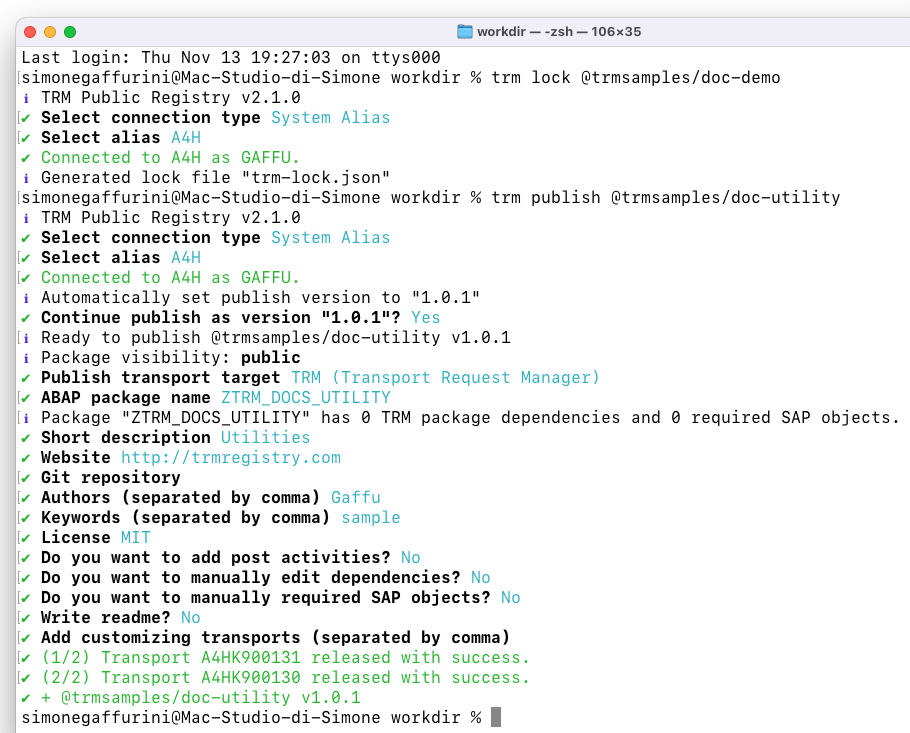Click the 'trm lock @trmsamples/doc-demo' command
The height and width of the screenshot is (733, 910).
pos(635,78)
